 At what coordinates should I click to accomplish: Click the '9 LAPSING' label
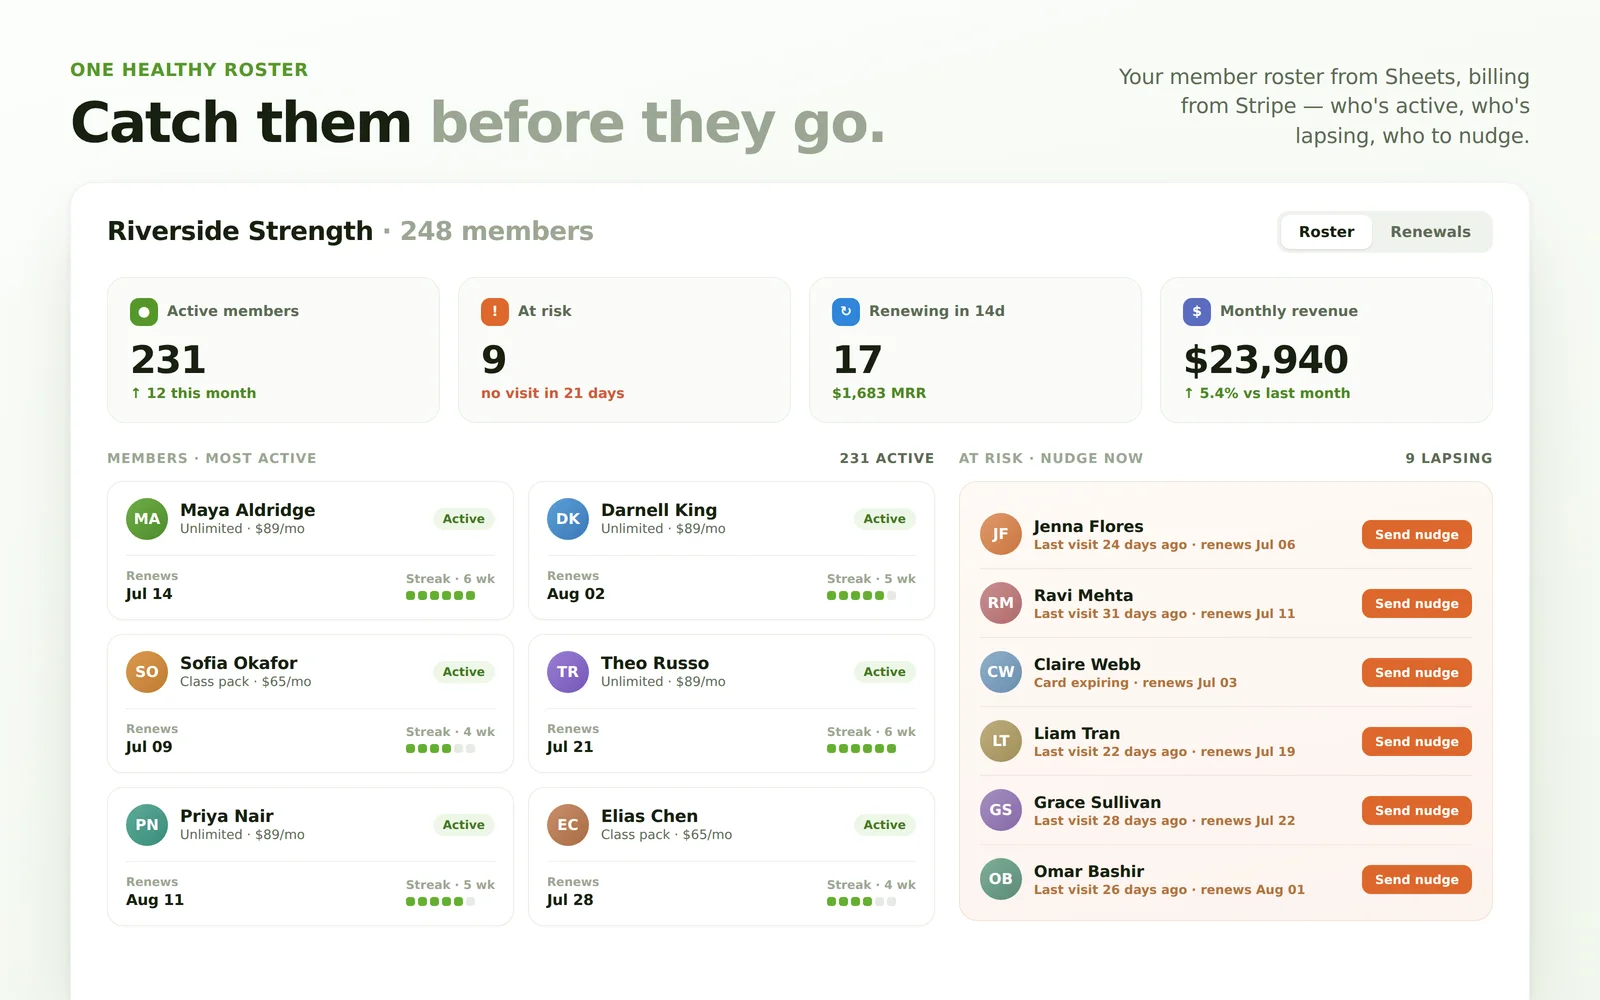[1449, 458]
